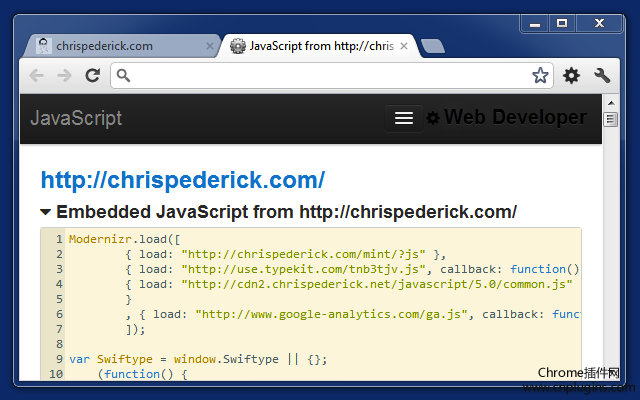Open the Chrome wrench menu
Screen dimensions: 640x400
(602, 76)
